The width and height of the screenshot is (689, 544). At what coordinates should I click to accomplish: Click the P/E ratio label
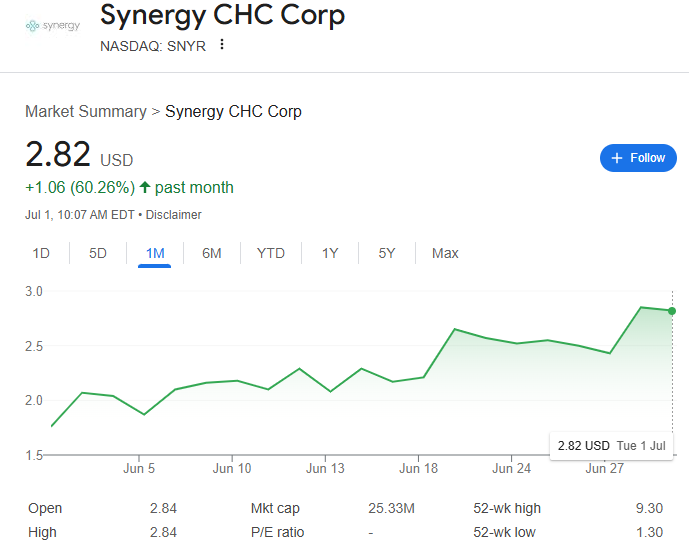277,532
